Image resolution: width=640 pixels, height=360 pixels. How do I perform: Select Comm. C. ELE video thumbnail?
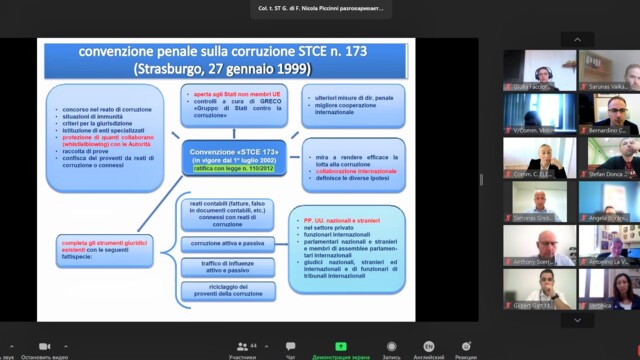(540, 158)
